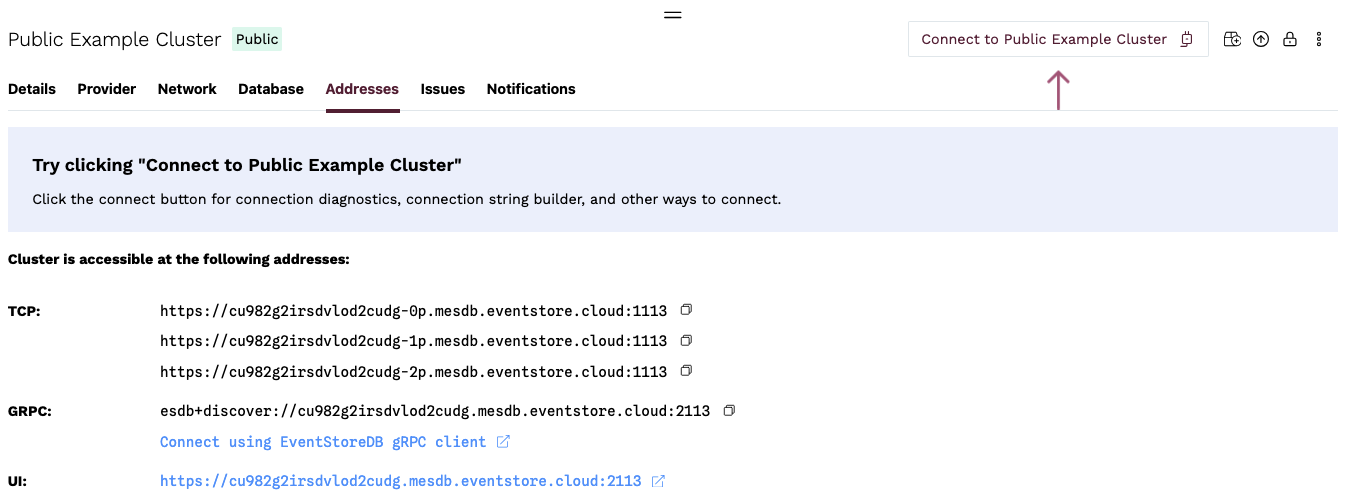Image resolution: width=1346 pixels, height=503 pixels.
Task: Switch to the Provider tab
Action: click(x=106, y=89)
